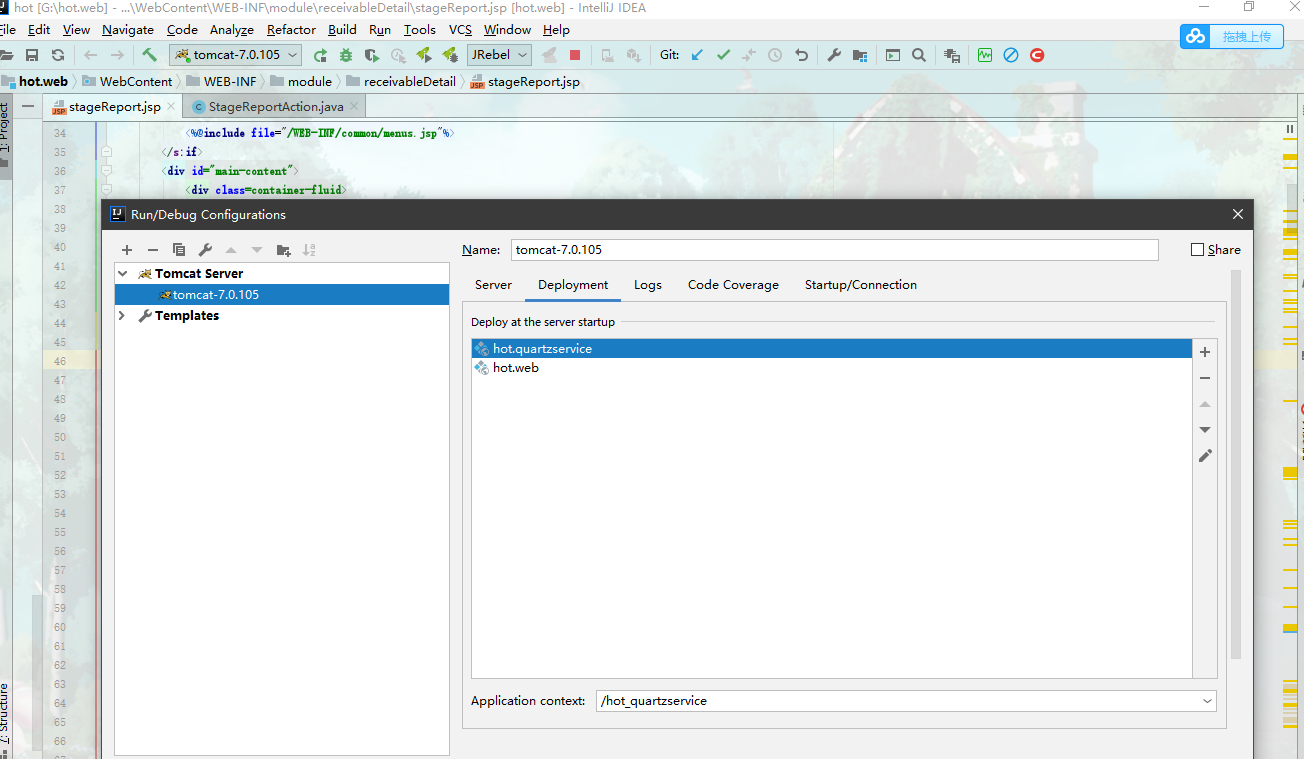The width and height of the screenshot is (1304, 759).
Task: Create a new folder in the configurations toolbar
Action: pyautogui.click(x=283, y=250)
